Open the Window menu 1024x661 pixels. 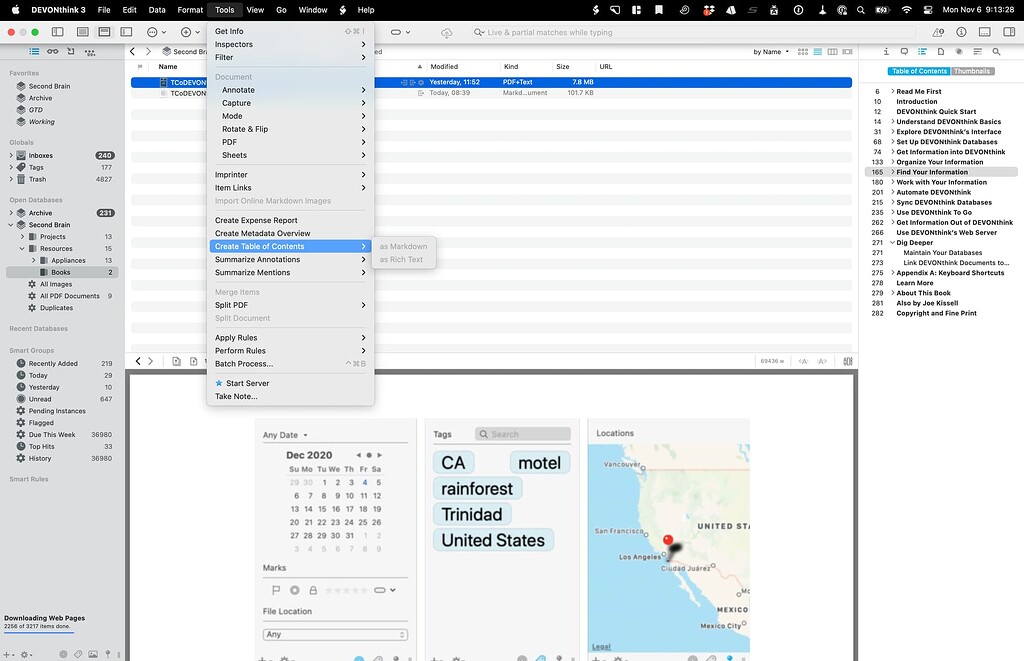(x=314, y=10)
